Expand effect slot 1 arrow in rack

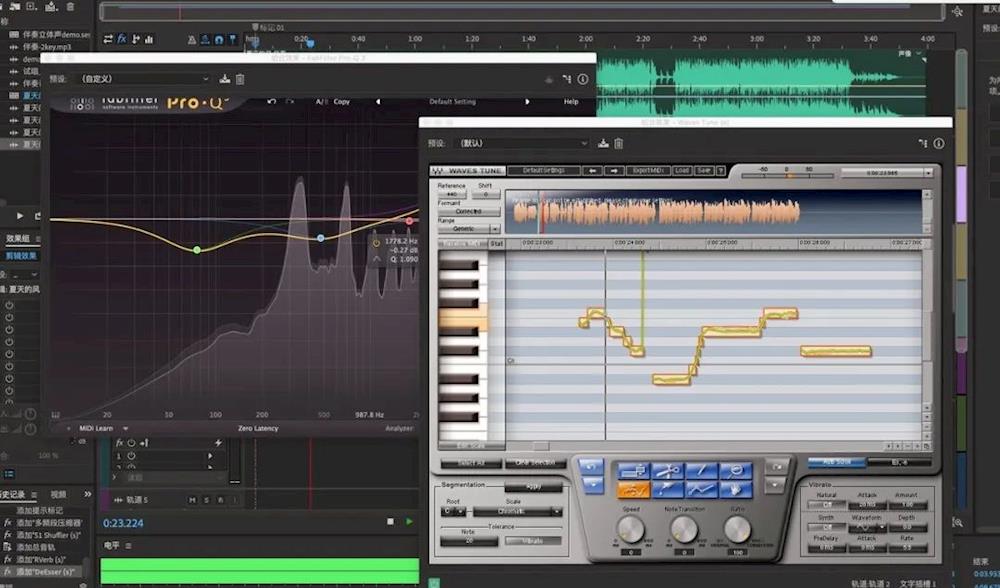pyautogui.click(x=210, y=456)
